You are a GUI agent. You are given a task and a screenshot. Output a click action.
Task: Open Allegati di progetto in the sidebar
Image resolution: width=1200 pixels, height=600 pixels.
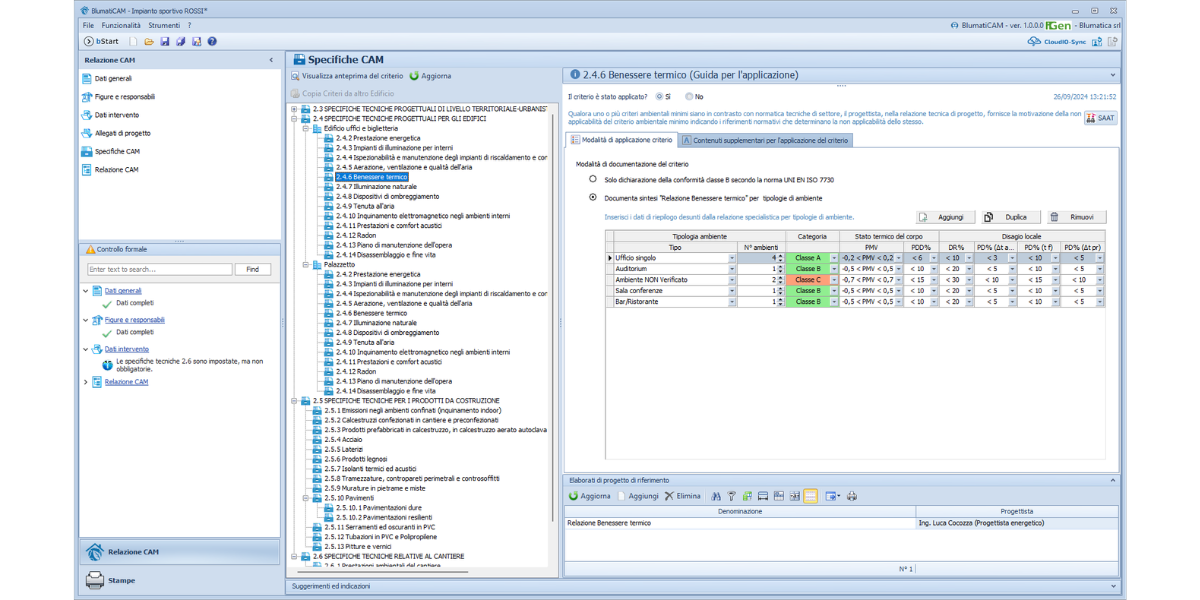coord(115,133)
